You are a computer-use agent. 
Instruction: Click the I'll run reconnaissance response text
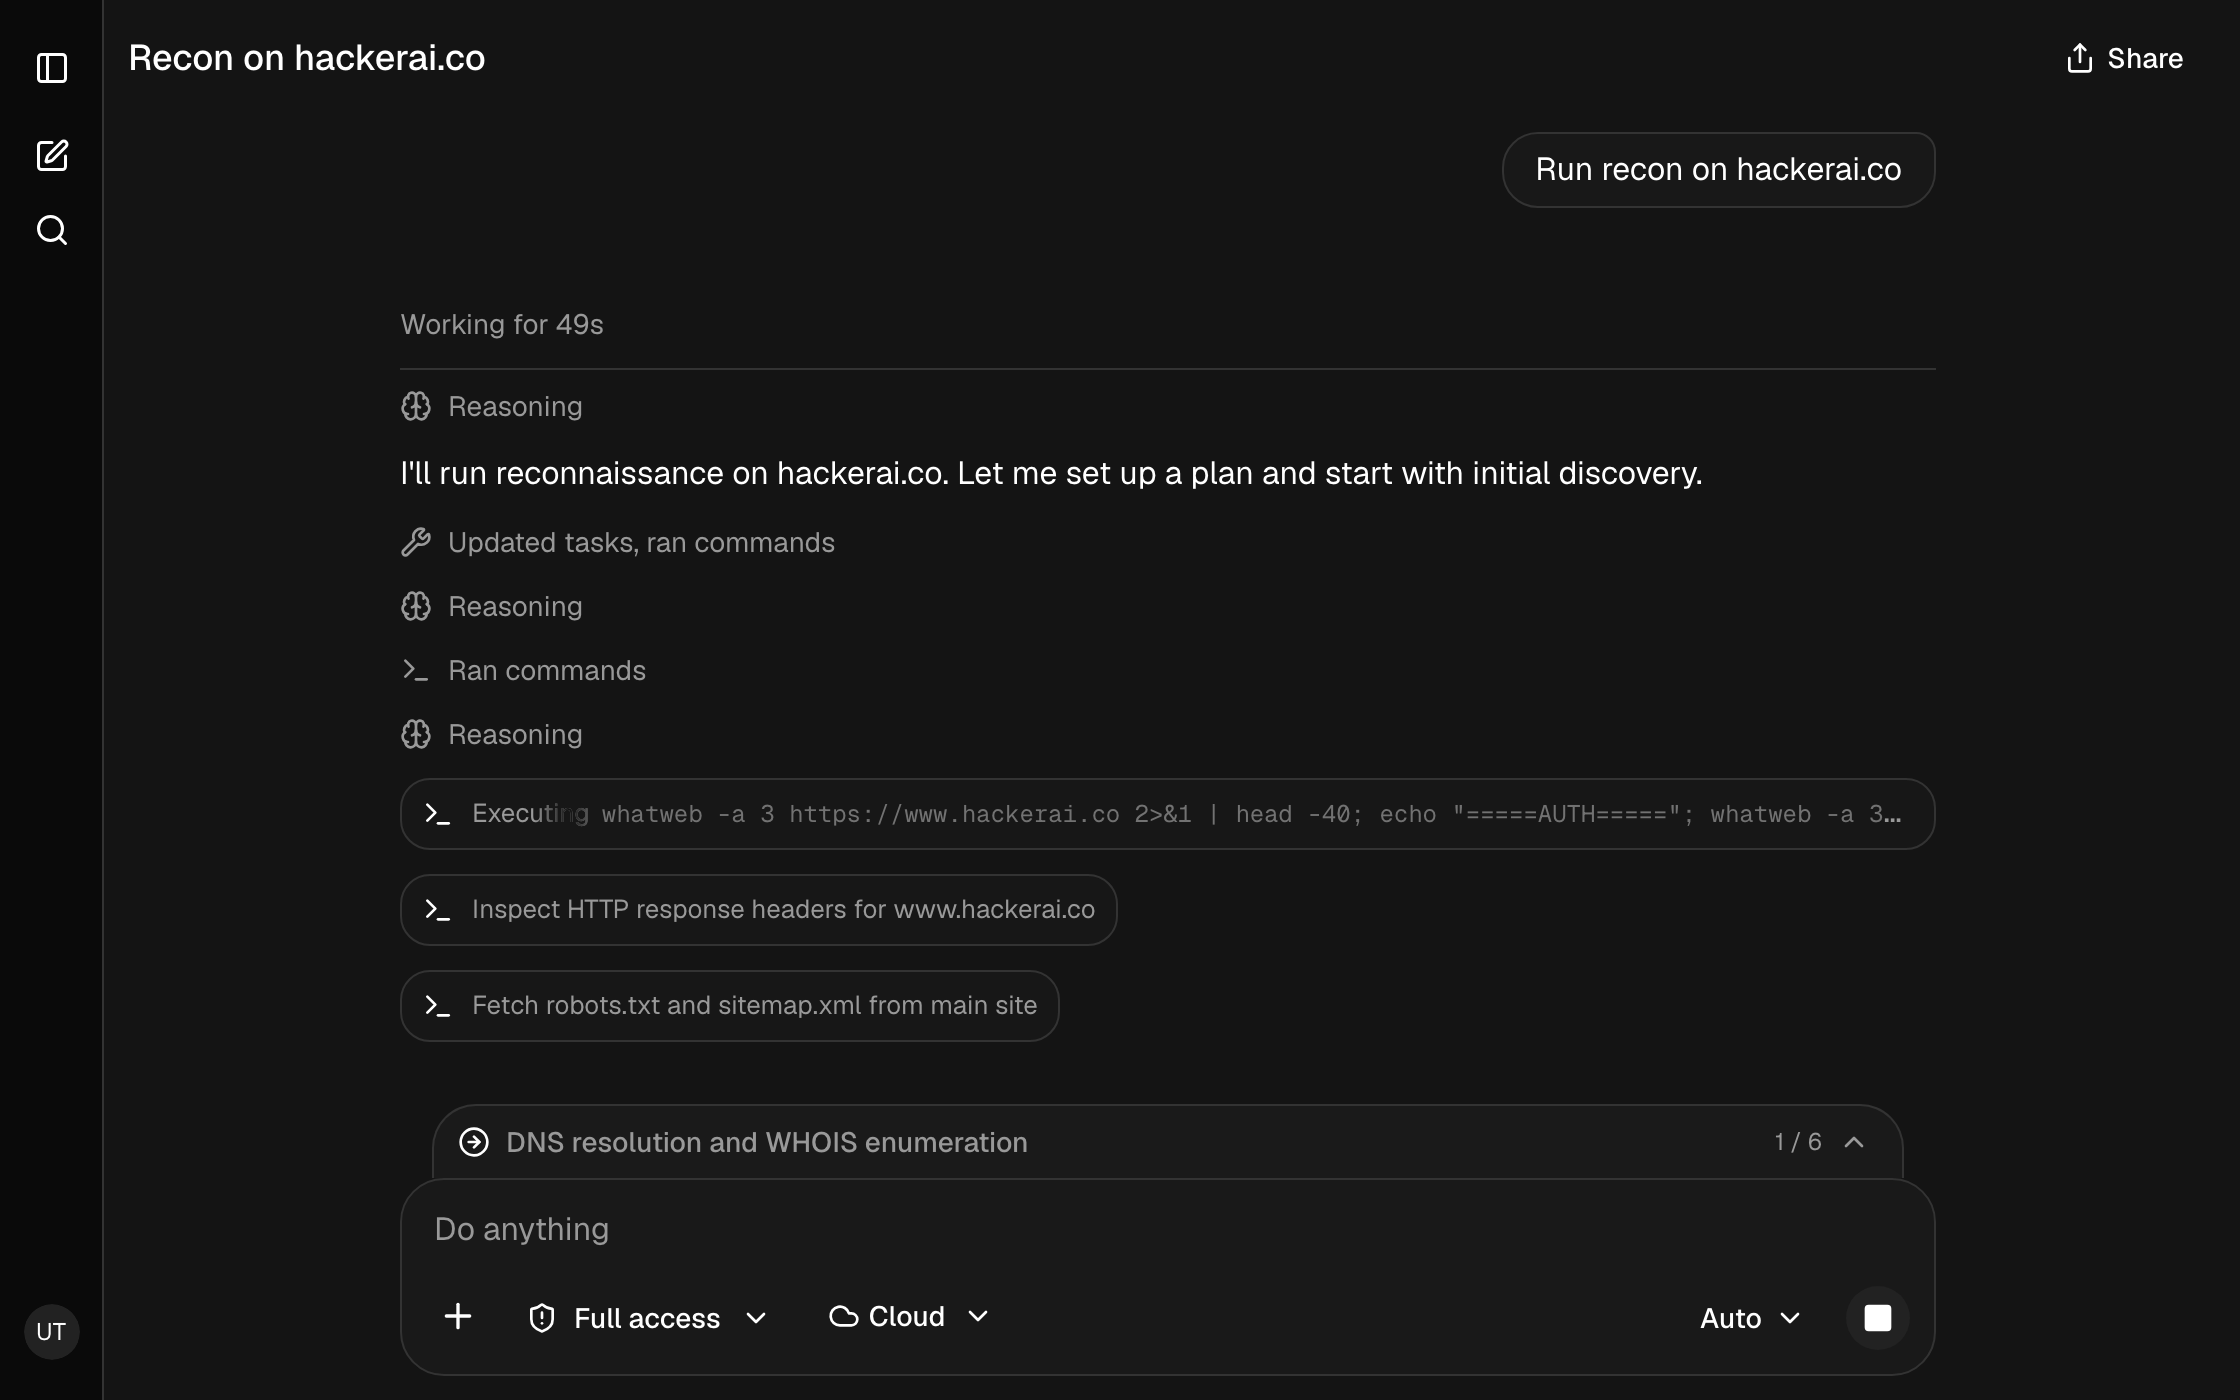(1051, 473)
